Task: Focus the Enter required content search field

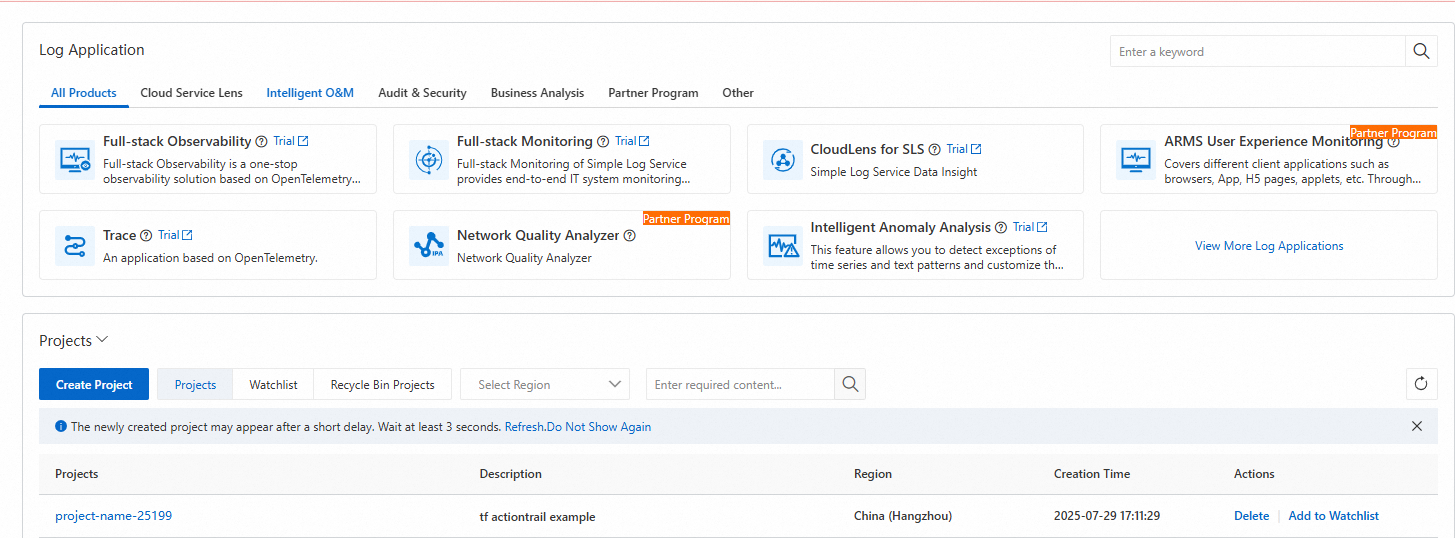Action: click(x=740, y=384)
